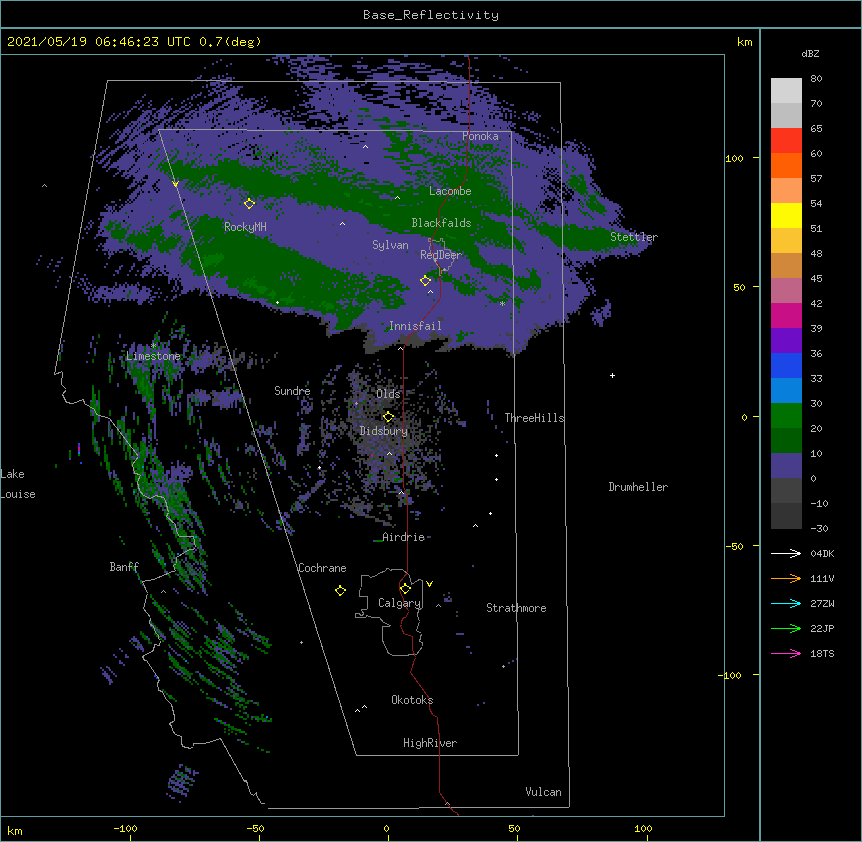This screenshot has height=842, width=862.
Task: Select the pink 42-45 dBZ swatch
Action: 786,291
